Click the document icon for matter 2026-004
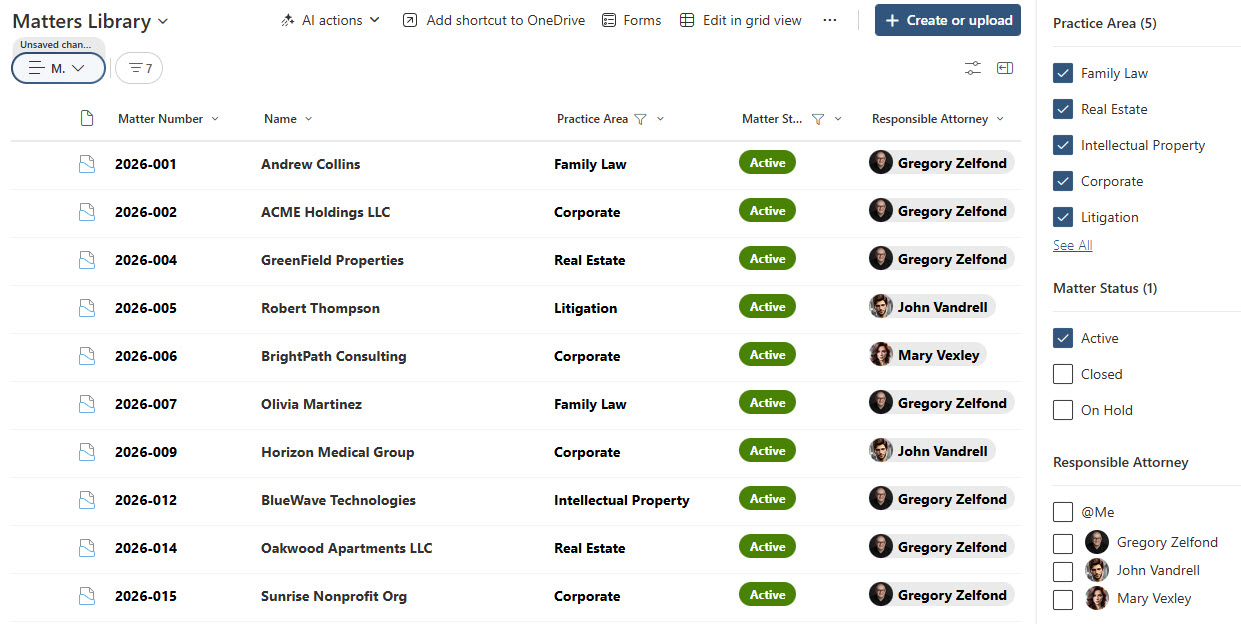This screenshot has height=624, width=1241. tap(86, 259)
